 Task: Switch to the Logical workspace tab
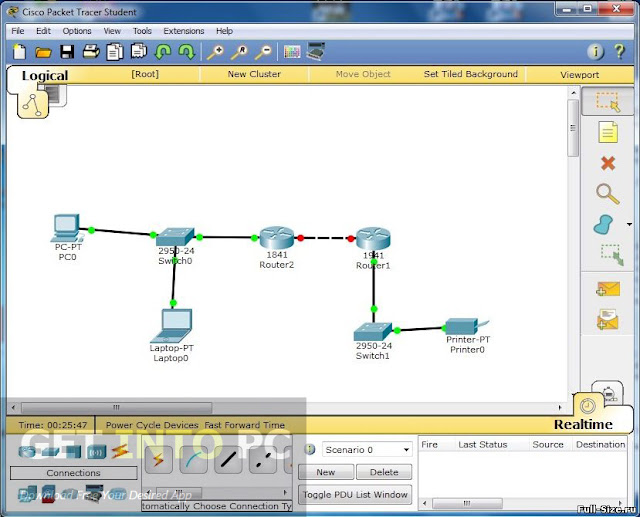[45, 75]
